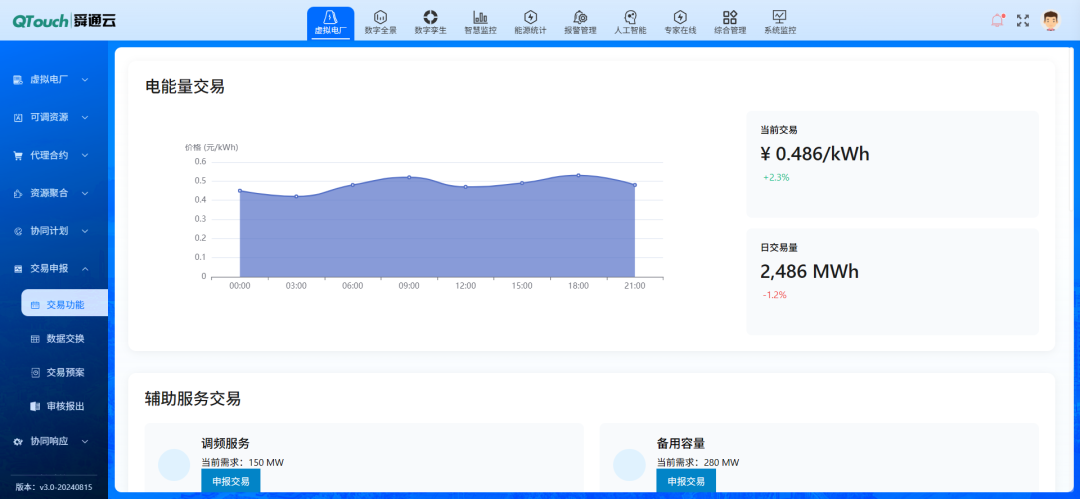Click the 辅助服务交易 section heading
Image resolution: width=1080 pixels, height=499 pixels.
click(193, 398)
